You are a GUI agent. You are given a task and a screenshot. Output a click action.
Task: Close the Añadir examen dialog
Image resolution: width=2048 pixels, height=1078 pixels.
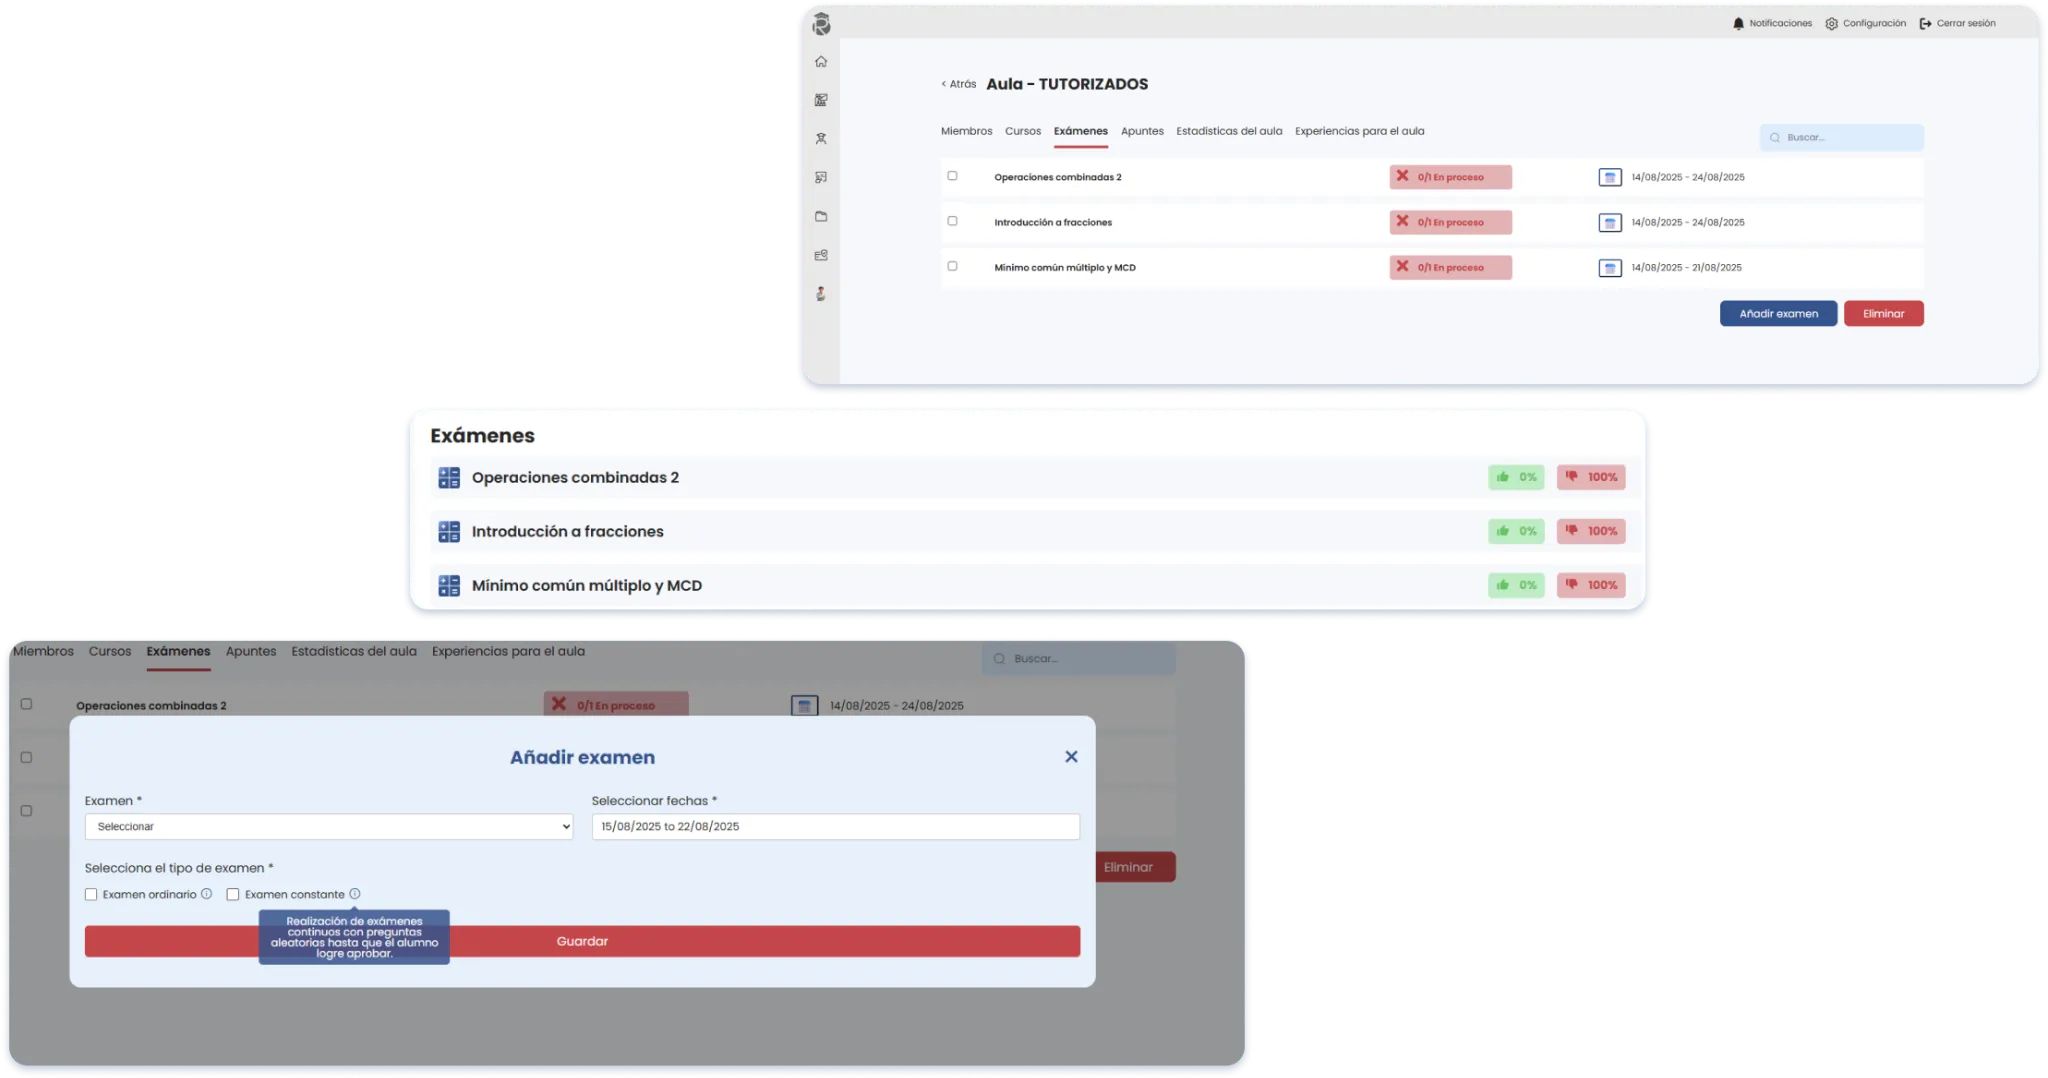pos(1071,757)
